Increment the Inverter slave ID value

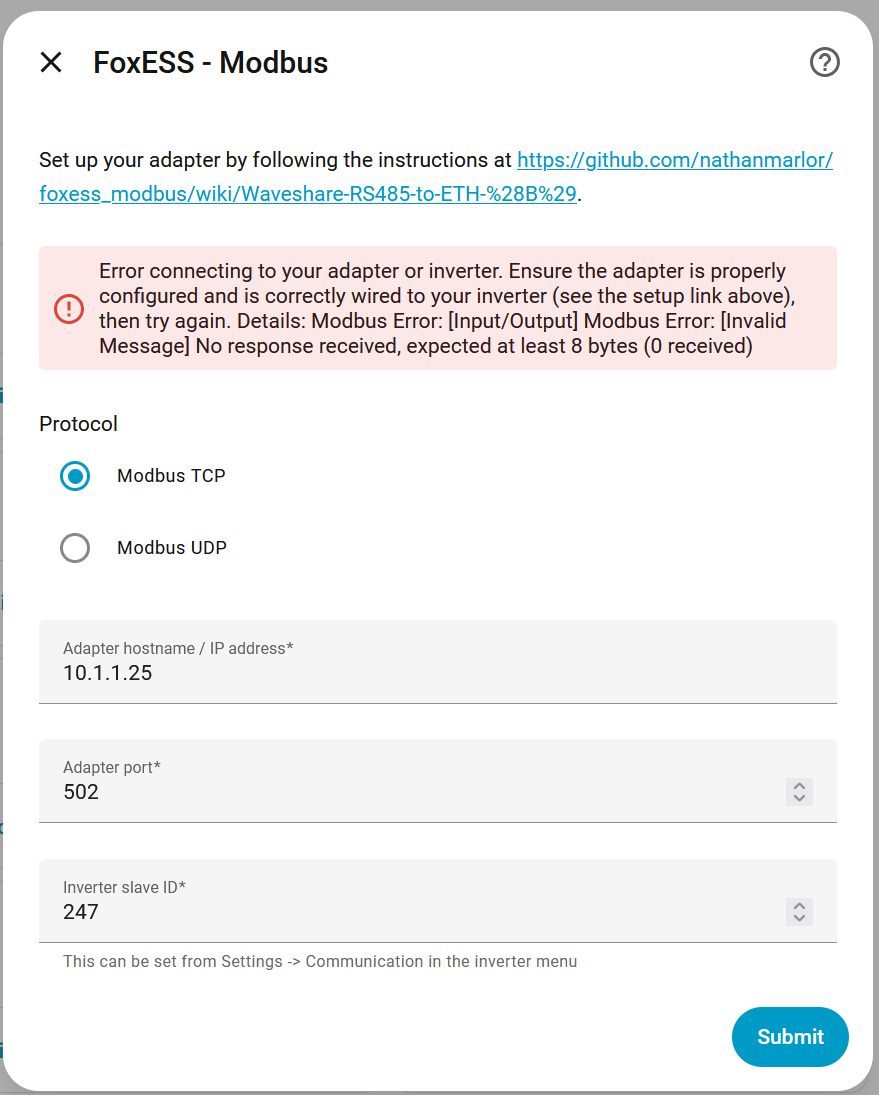pos(799,906)
